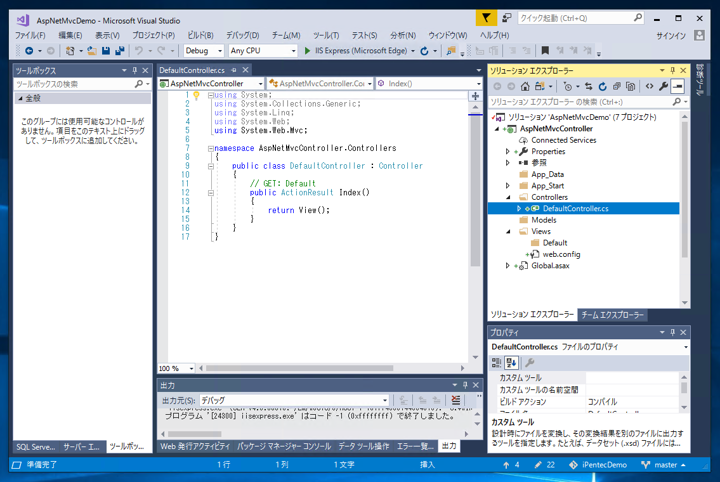Click the light bulb quick action on line 1
720x482 pixels.
(x=196, y=95)
